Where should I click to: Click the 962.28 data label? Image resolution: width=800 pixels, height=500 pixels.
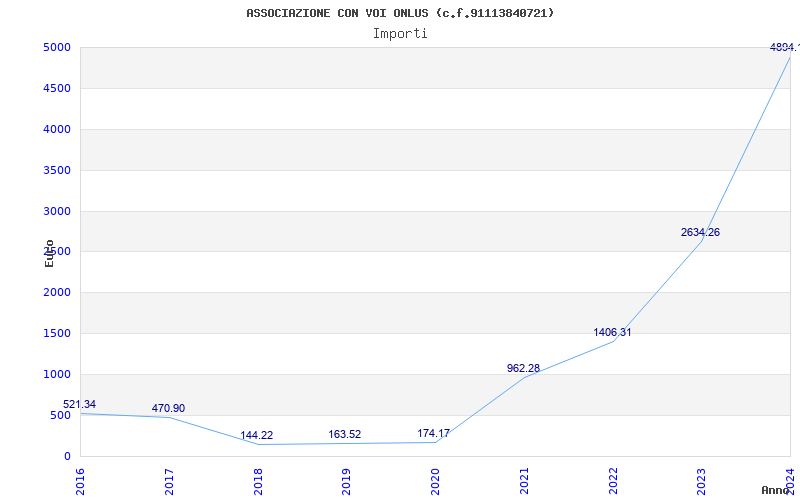point(523,368)
